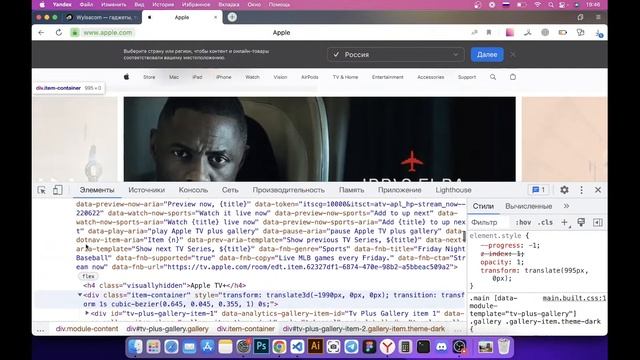Open the Lighthouse tab
This screenshot has width=640, height=360.
point(453,190)
